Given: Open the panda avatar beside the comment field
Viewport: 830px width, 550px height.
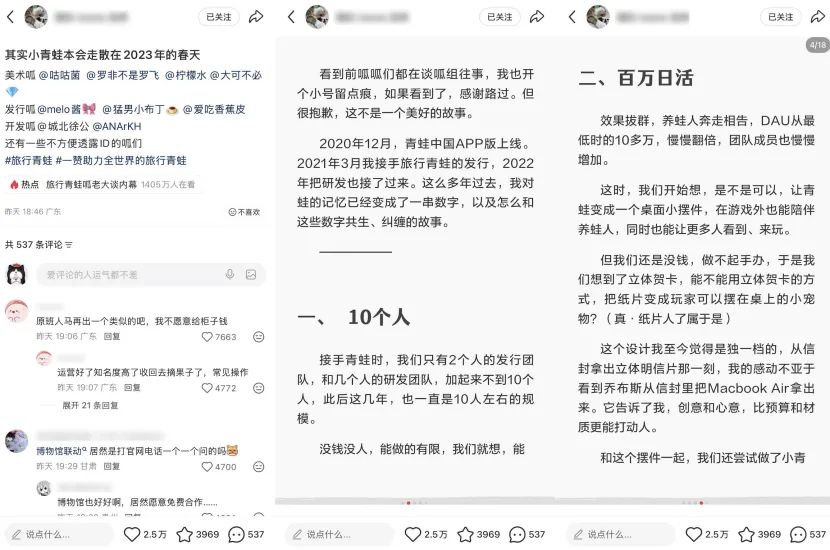Looking at the screenshot, I should tap(16, 274).
